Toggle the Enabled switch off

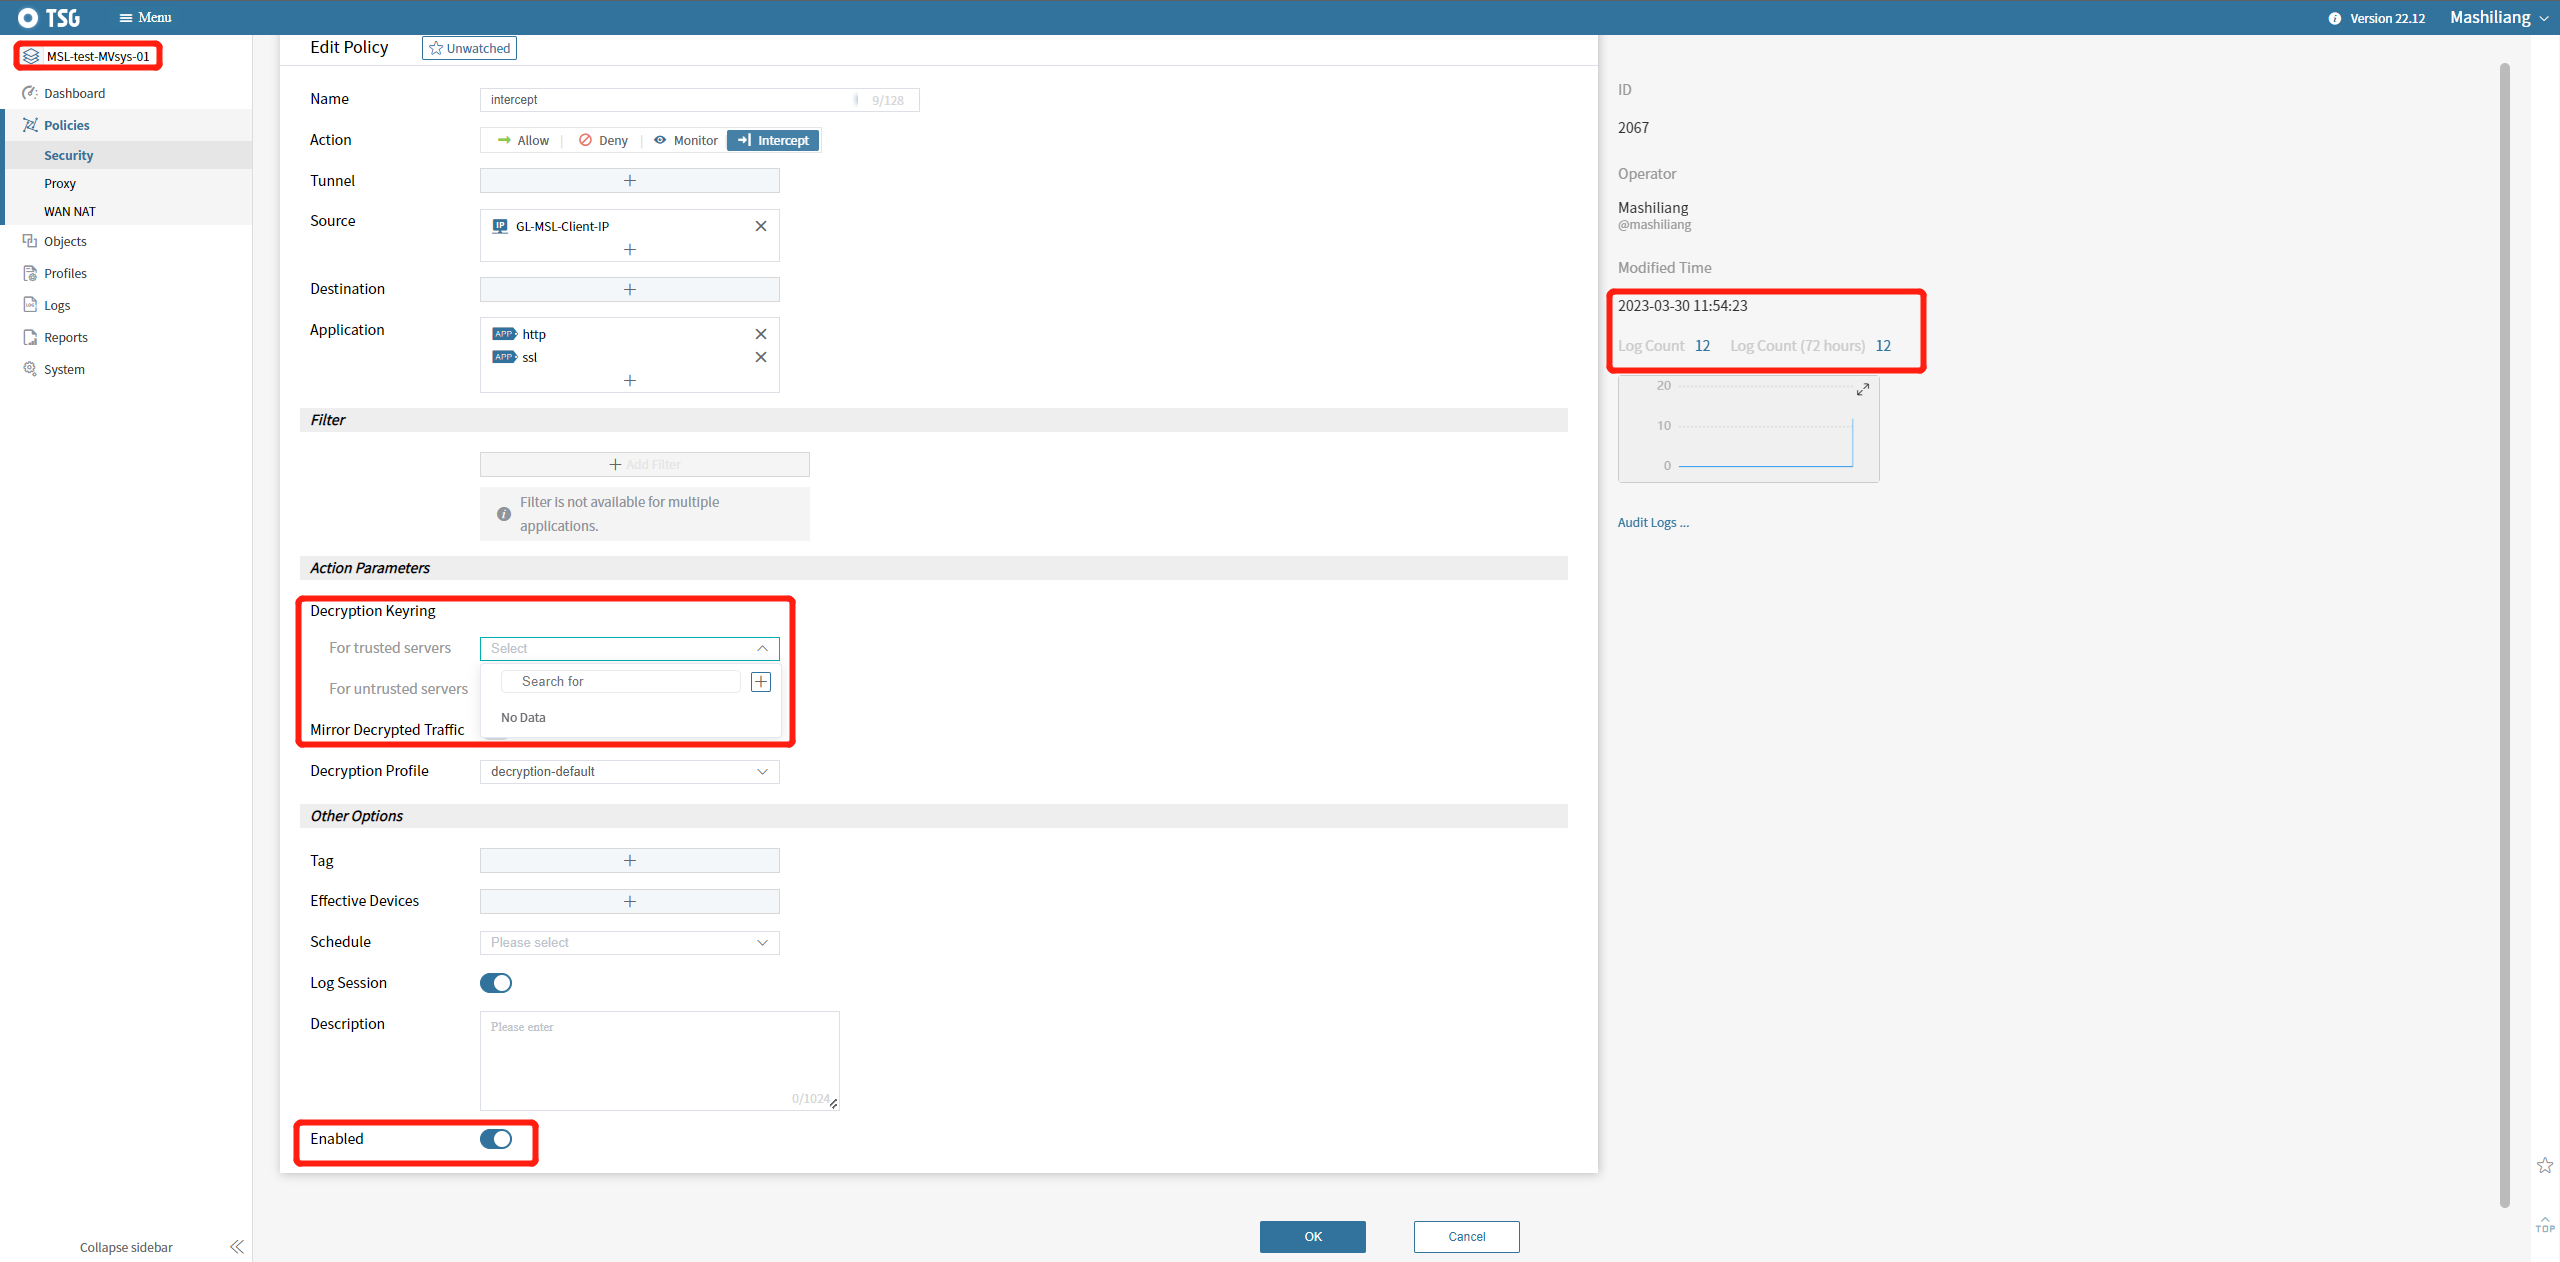tap(496, 1139)
